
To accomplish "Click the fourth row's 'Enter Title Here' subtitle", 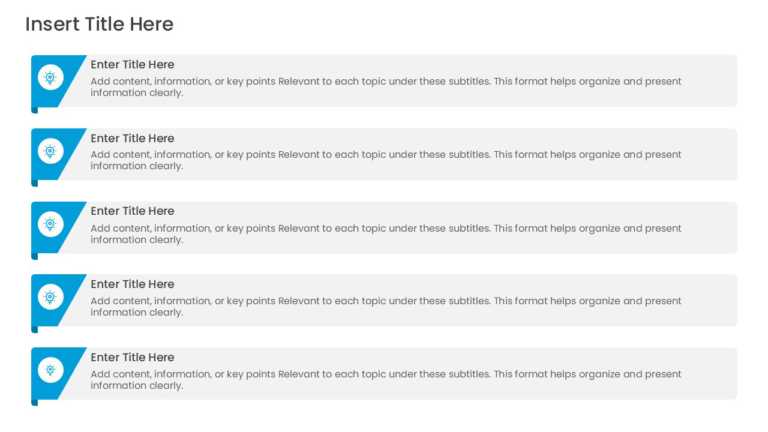I will (x=132, y=284).
